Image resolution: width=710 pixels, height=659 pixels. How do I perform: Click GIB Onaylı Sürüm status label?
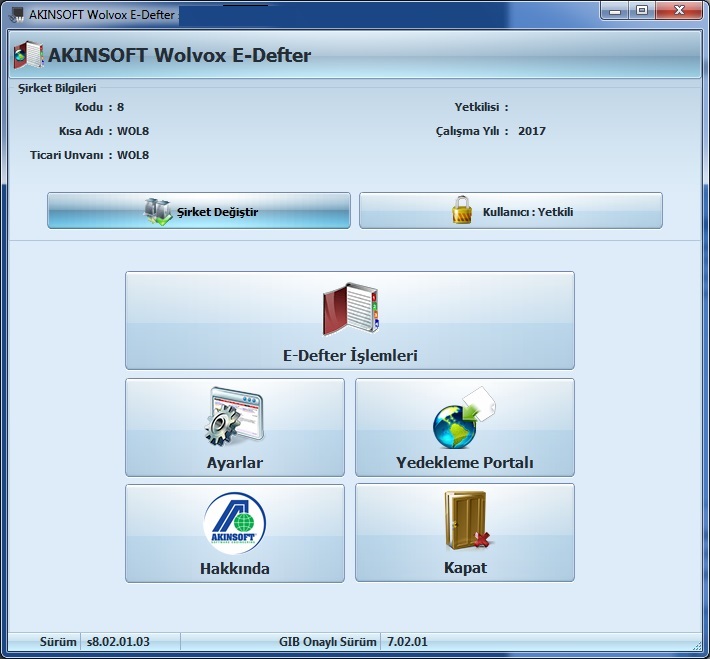(x=327, y=642)
